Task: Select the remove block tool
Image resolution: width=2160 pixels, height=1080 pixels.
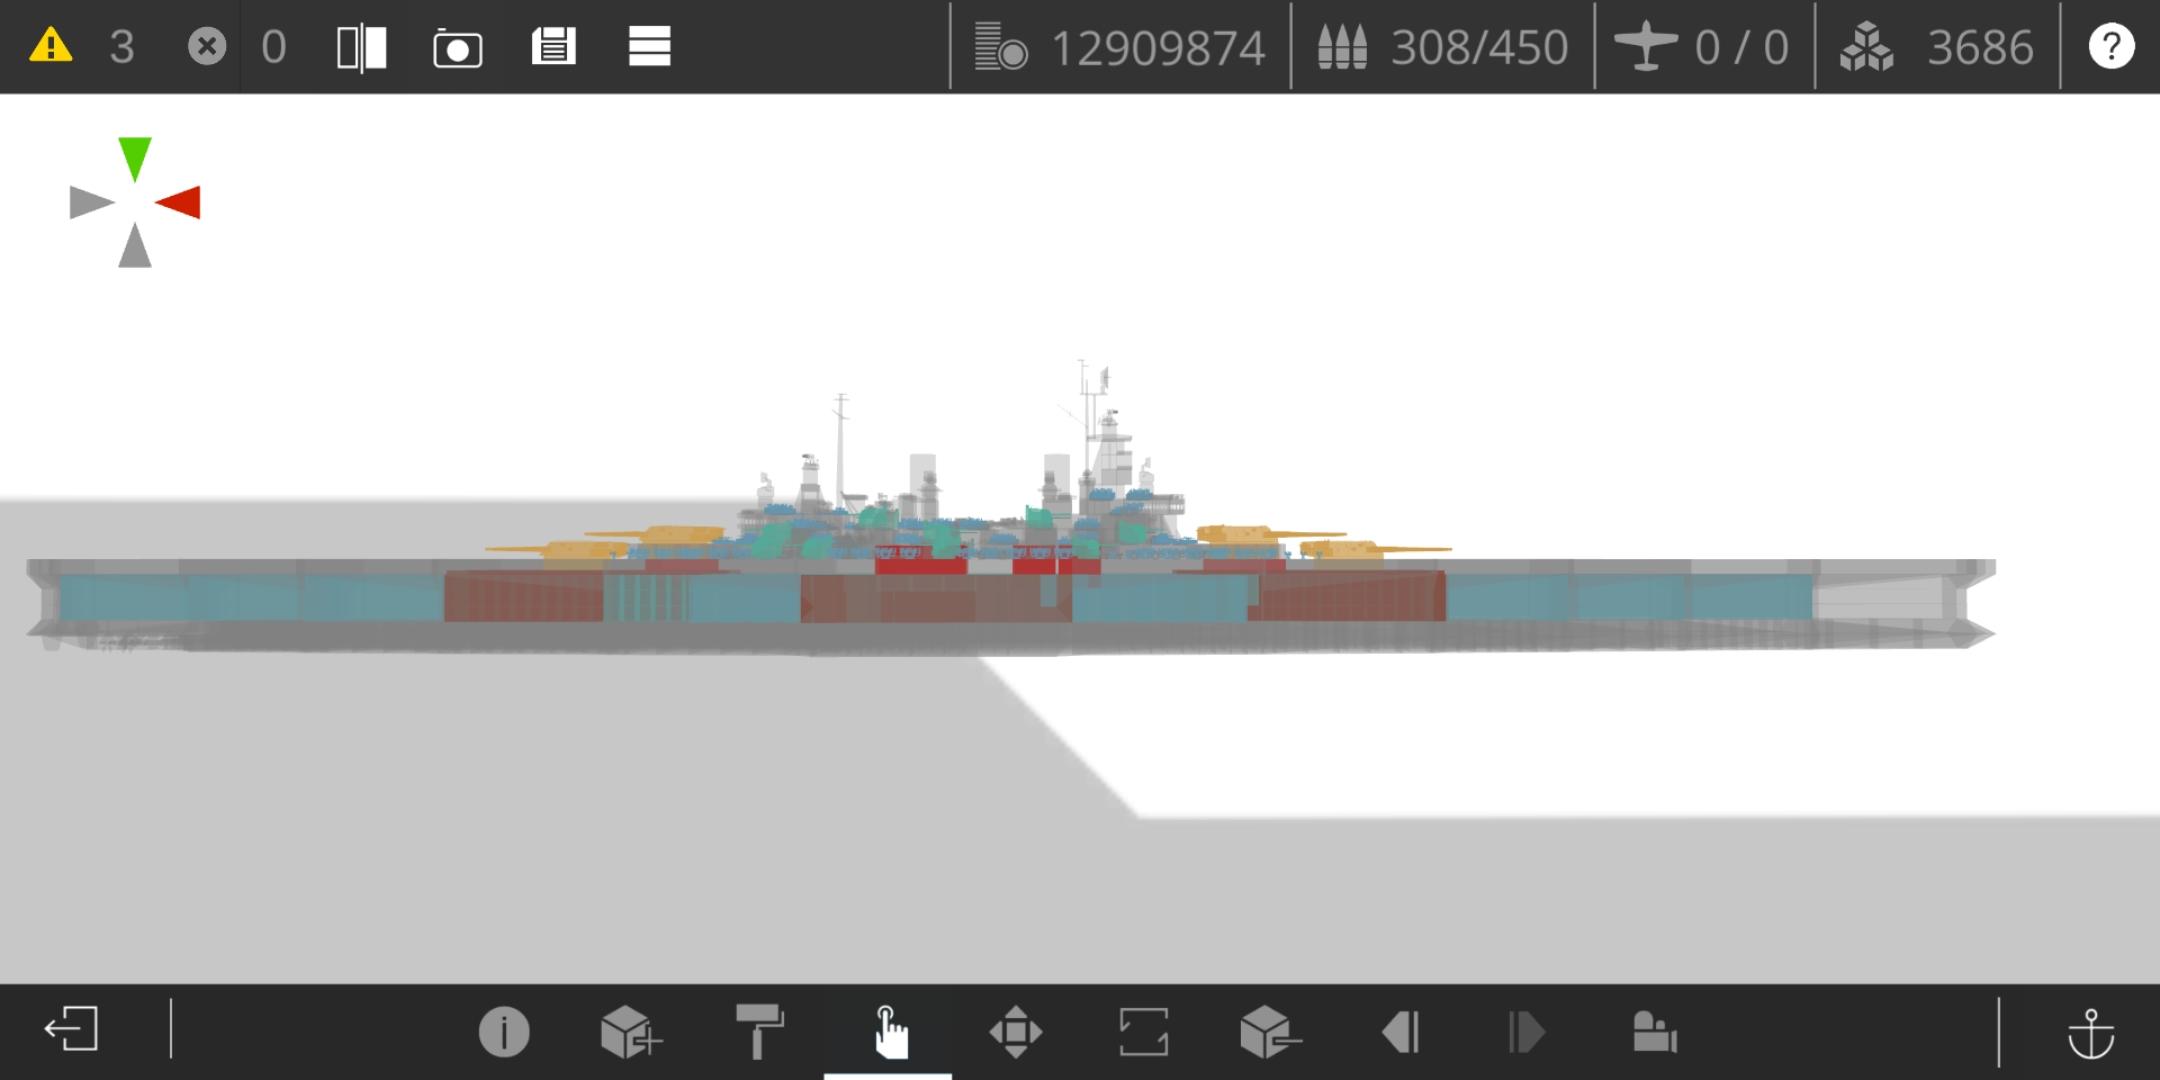Action: tap(1270, 1031)
